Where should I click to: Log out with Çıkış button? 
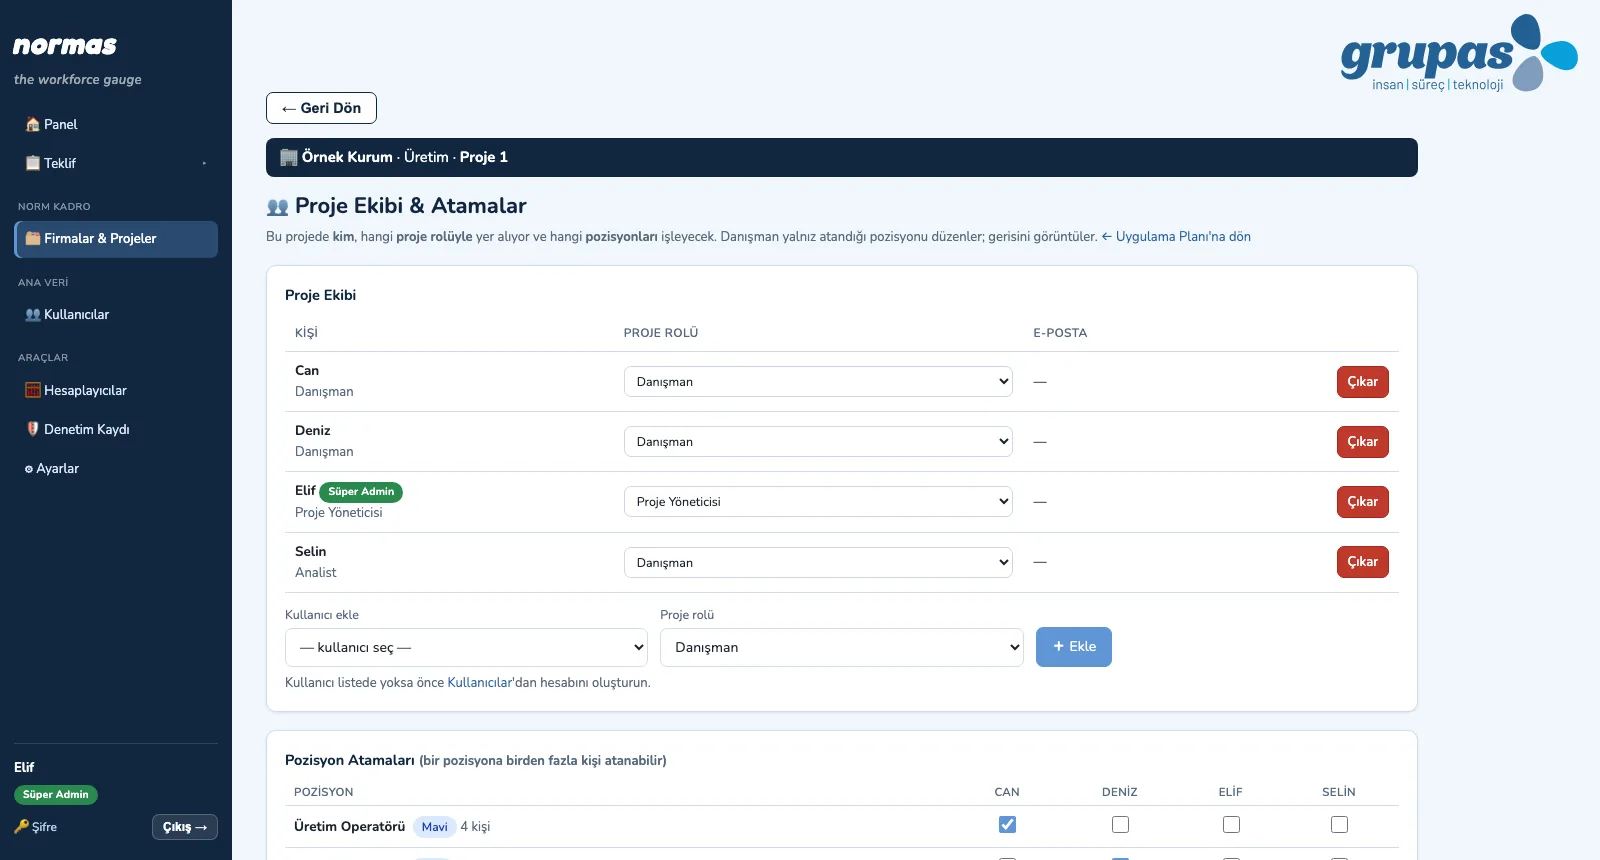coord(185,827)
